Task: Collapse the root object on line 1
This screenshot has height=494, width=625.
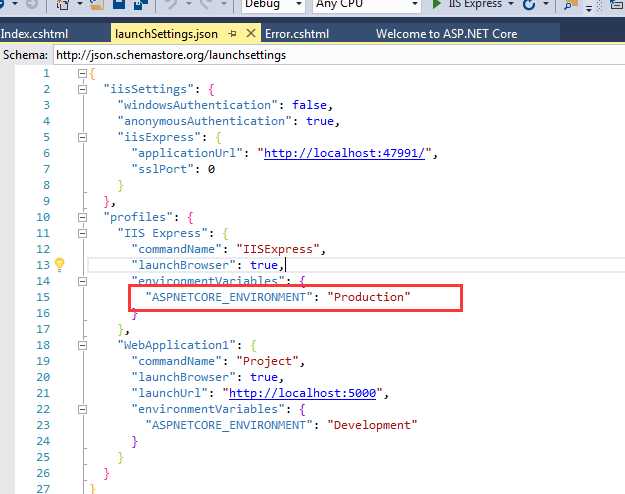Action: pyautogui.click(x=83, y=73)
